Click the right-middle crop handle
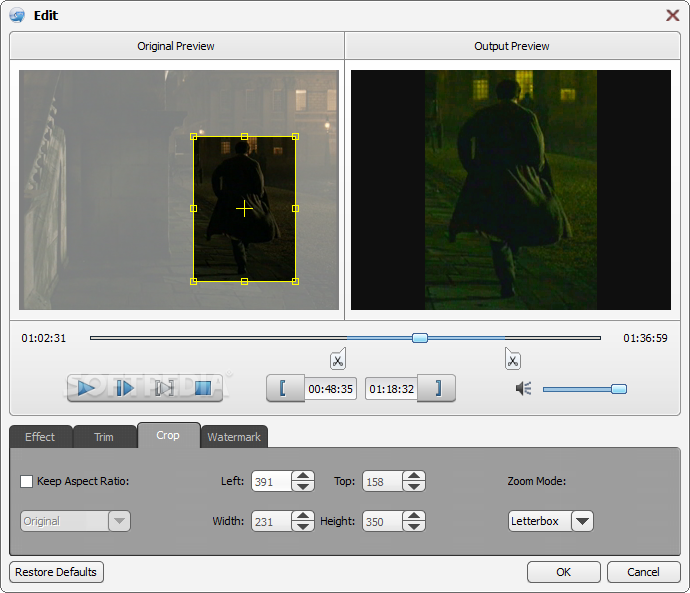This screenshot has height=593, width=690. (295, 209)
